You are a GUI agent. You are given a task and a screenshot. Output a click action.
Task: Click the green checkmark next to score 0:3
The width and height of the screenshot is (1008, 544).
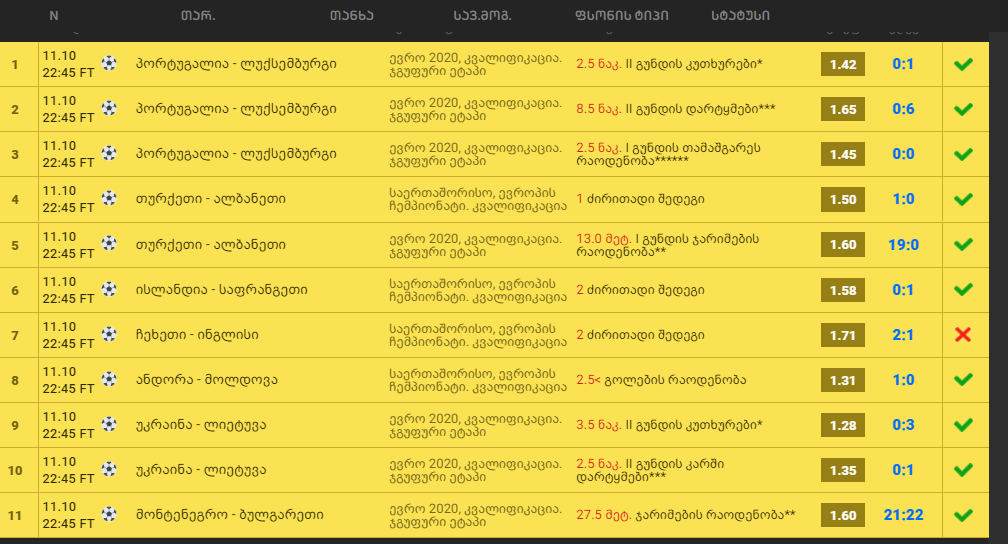point(963,424)
